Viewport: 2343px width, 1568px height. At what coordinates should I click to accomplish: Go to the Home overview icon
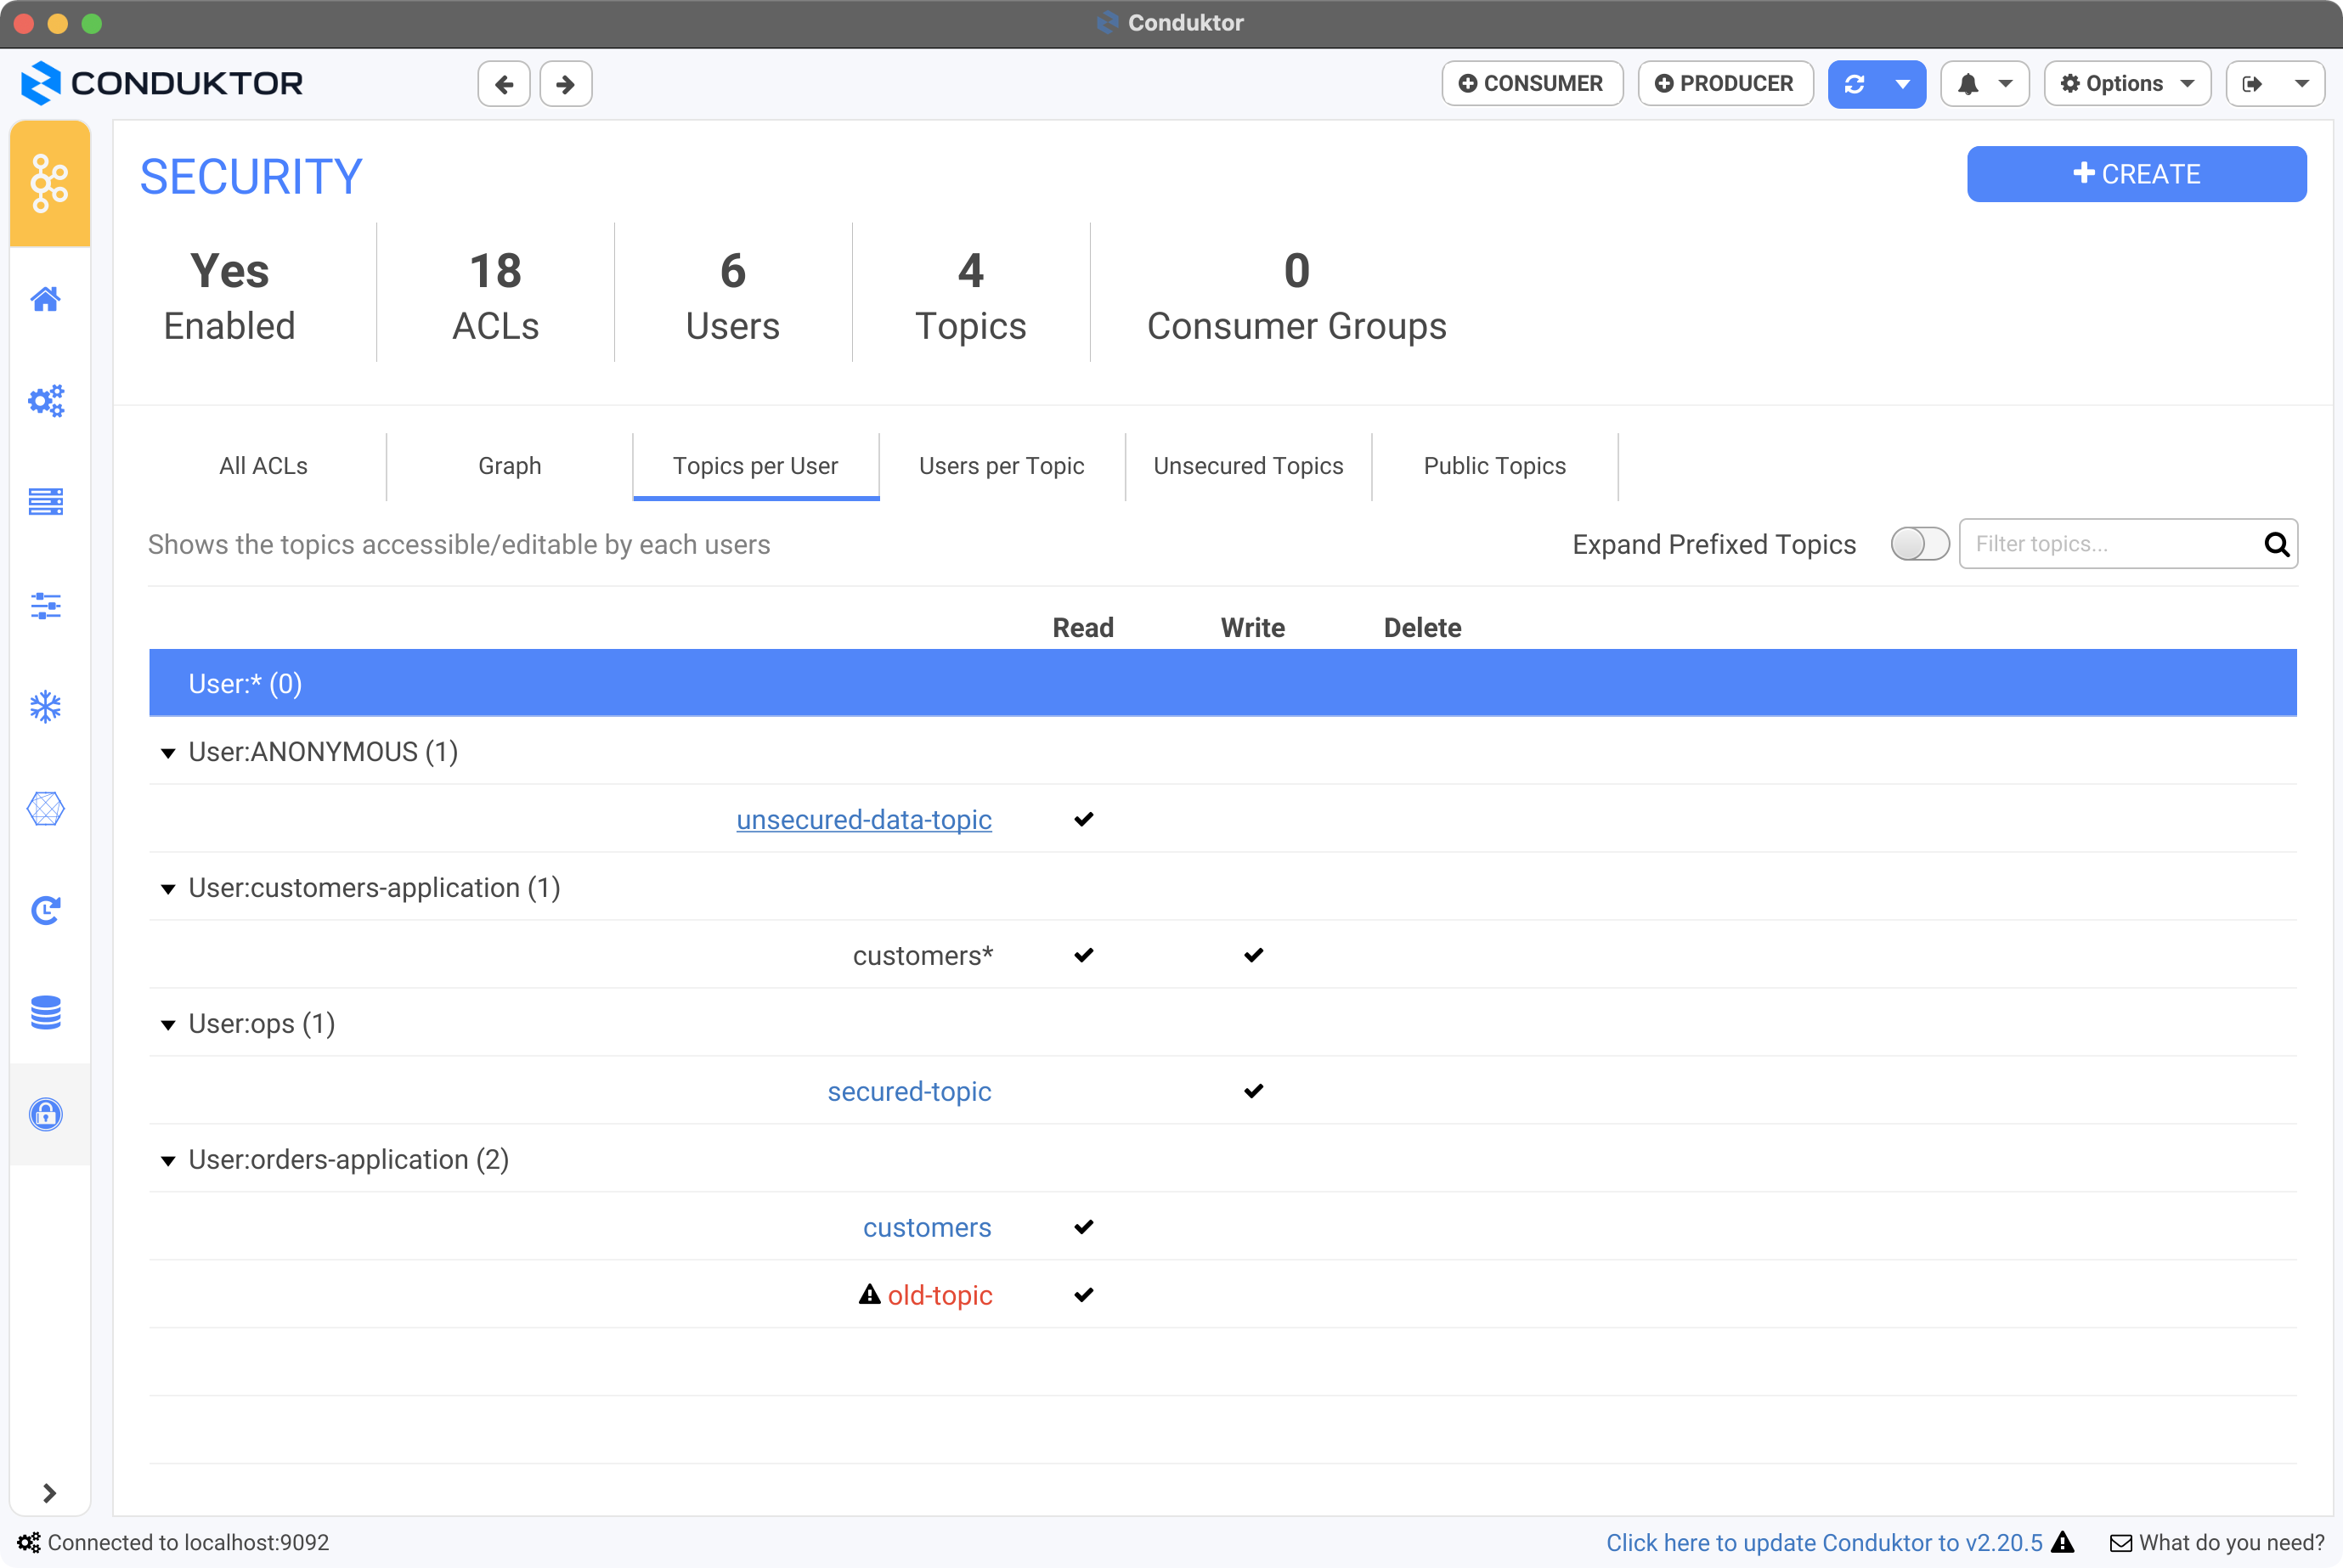click(x=46, y=298)
